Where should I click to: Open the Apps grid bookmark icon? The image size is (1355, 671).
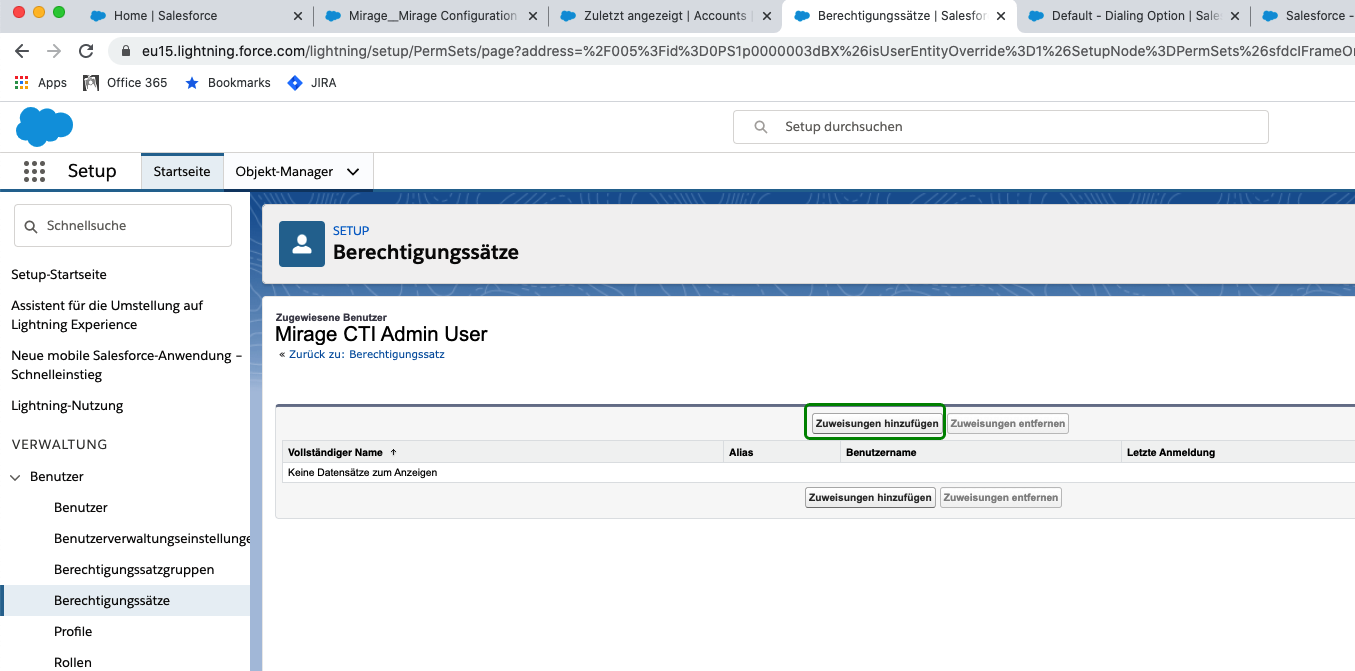coord(22,83)
